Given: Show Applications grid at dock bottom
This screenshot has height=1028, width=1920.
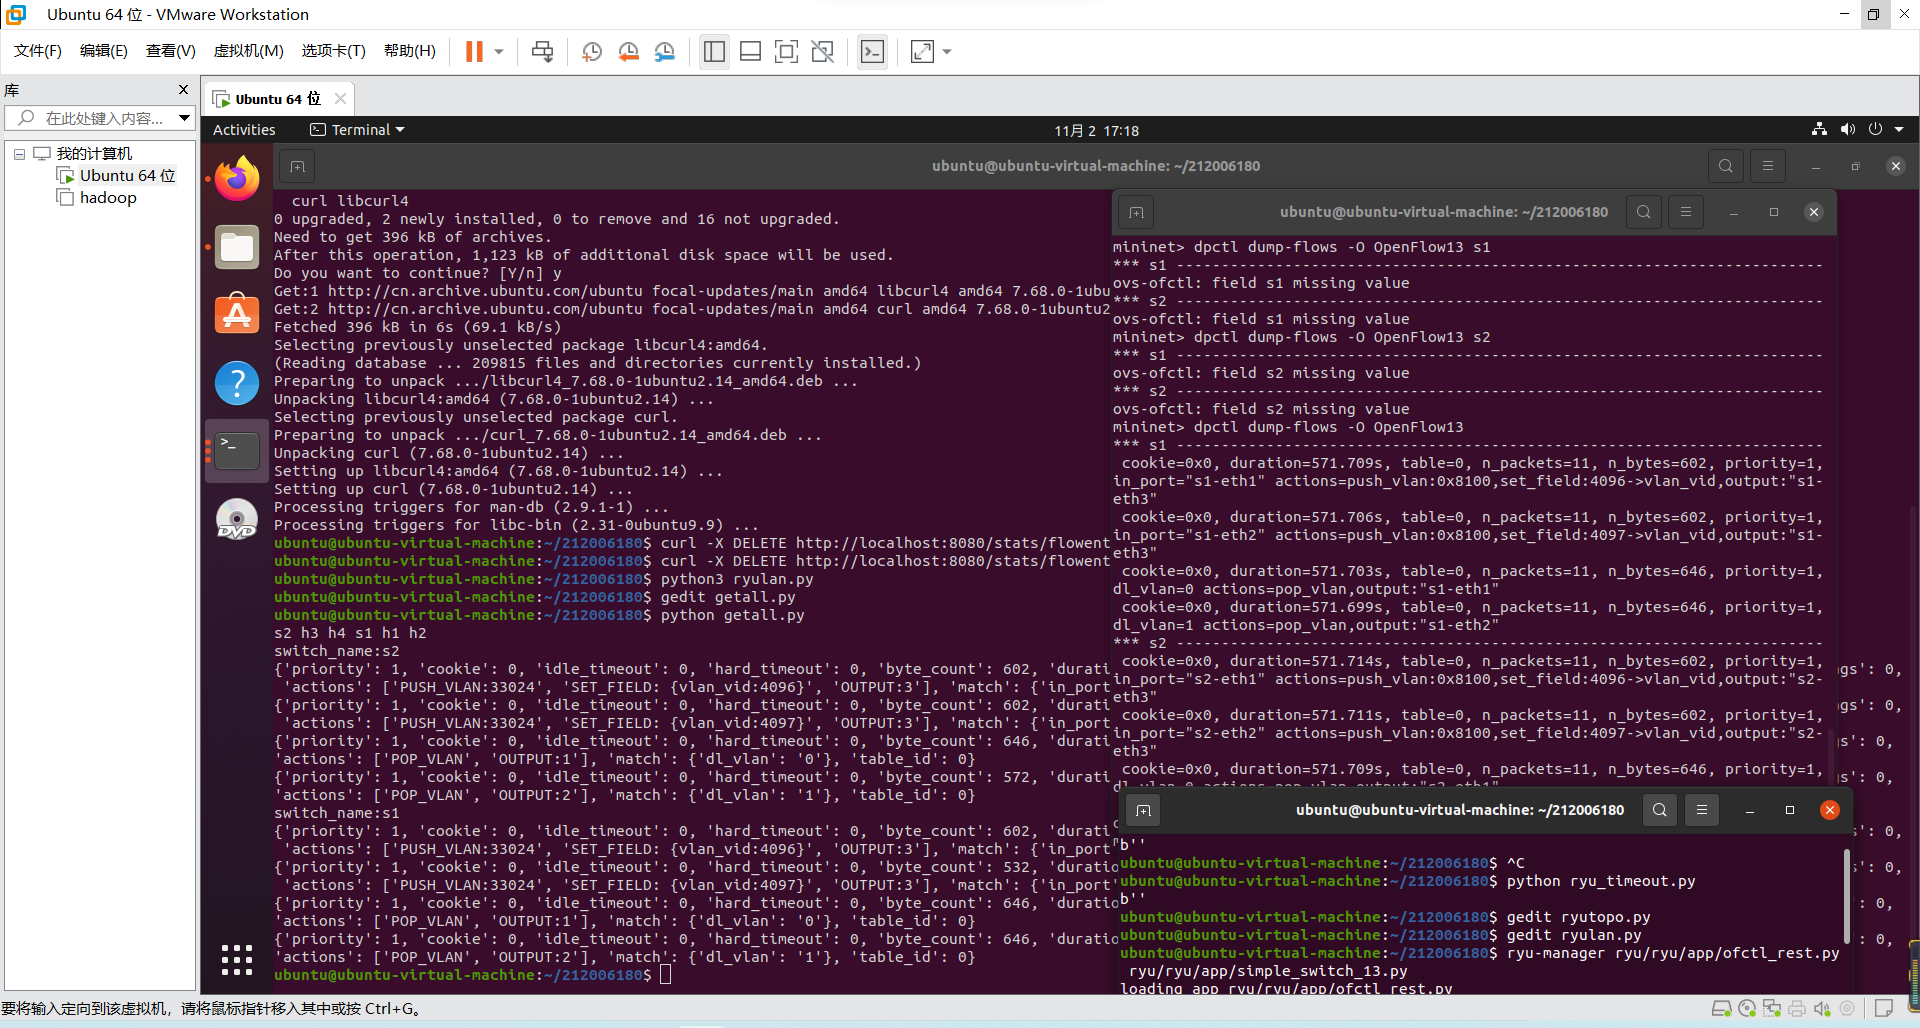Looking at the screenshot, I should (237, 960).
